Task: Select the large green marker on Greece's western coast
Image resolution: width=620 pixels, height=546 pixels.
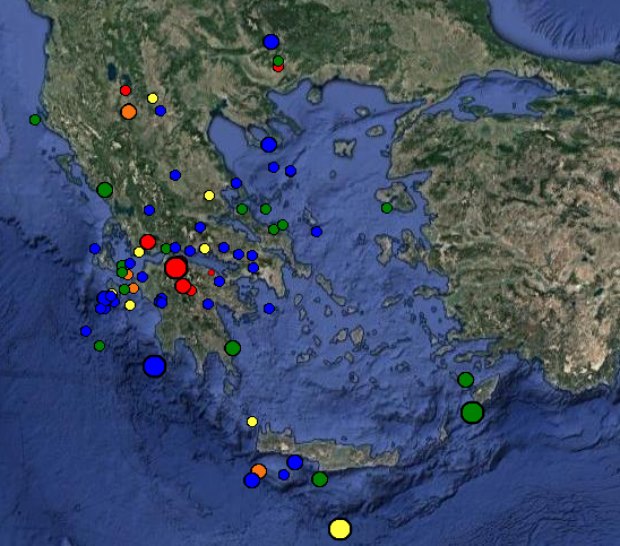Action: 105,190
